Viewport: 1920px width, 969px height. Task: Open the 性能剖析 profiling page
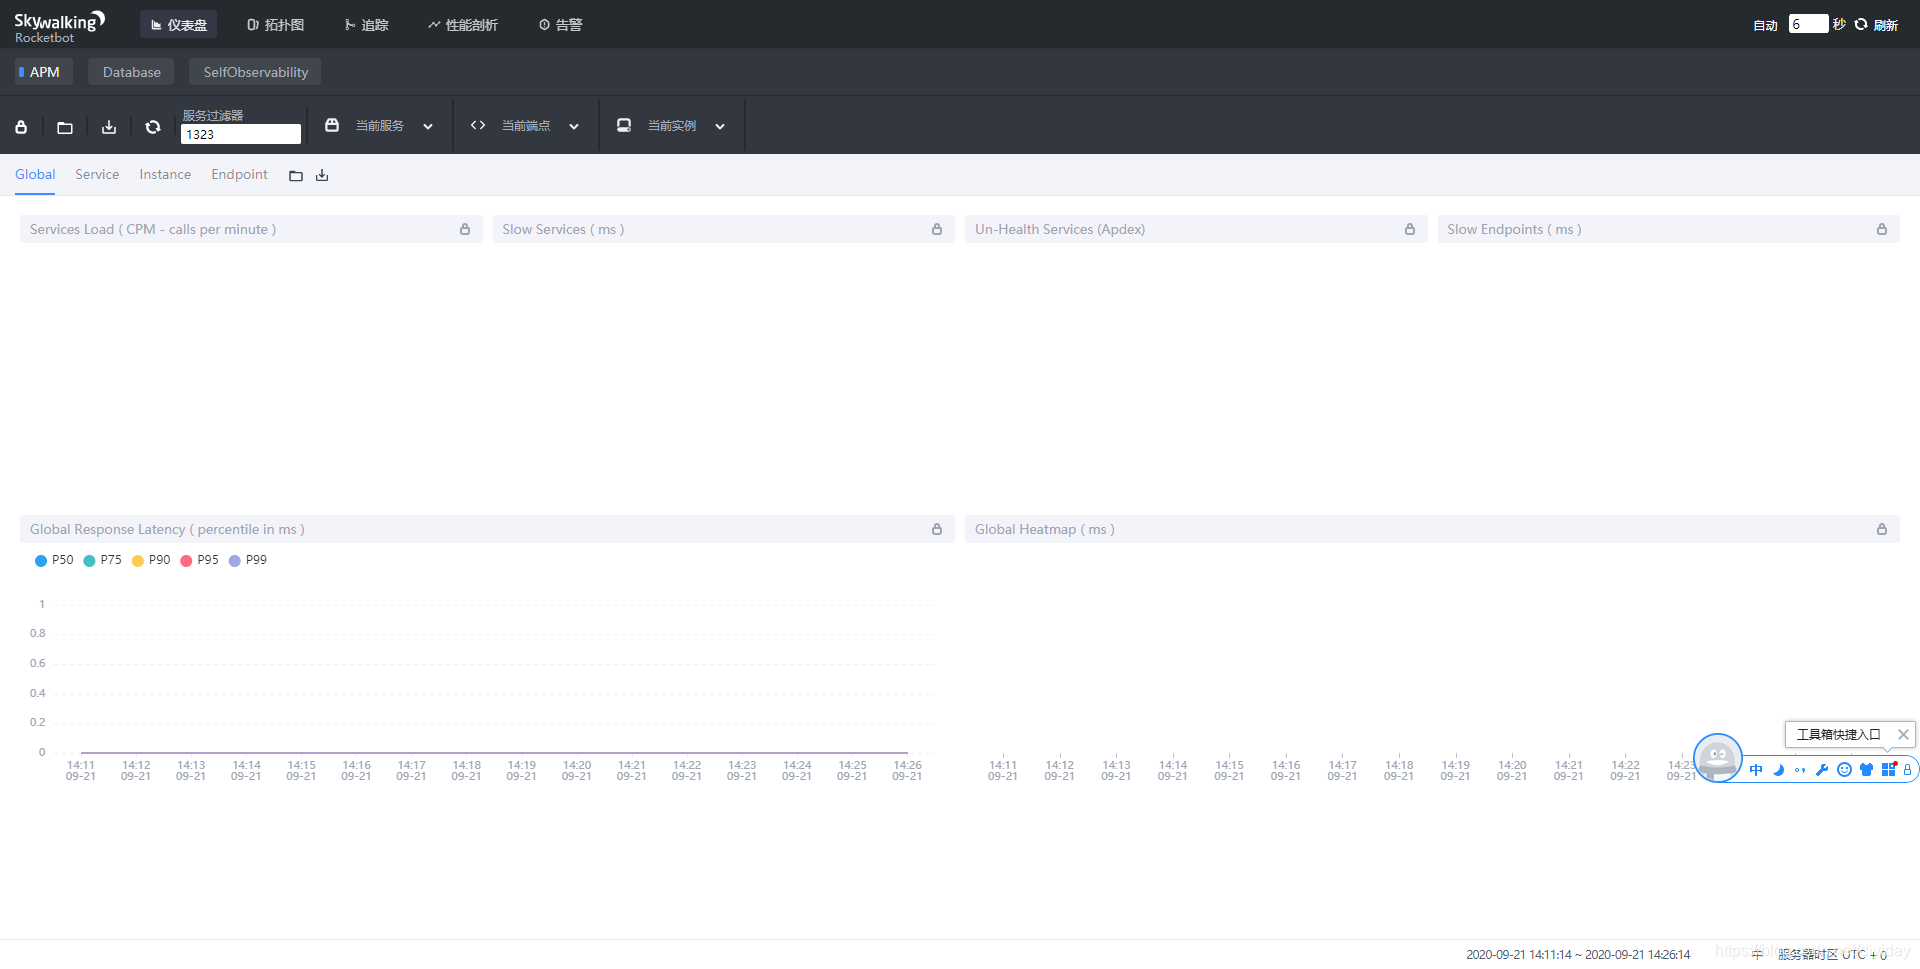point(462,25)
